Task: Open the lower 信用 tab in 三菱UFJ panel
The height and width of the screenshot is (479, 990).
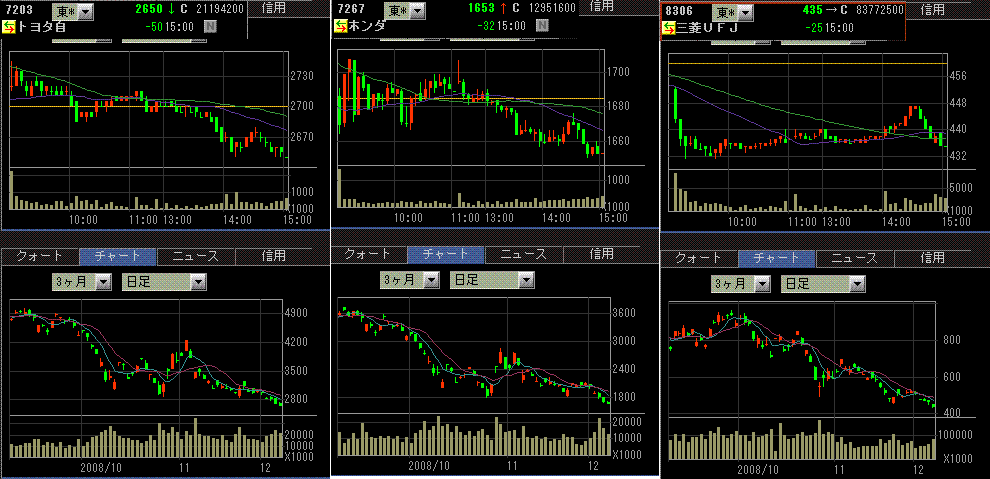Action: point(932,258)
